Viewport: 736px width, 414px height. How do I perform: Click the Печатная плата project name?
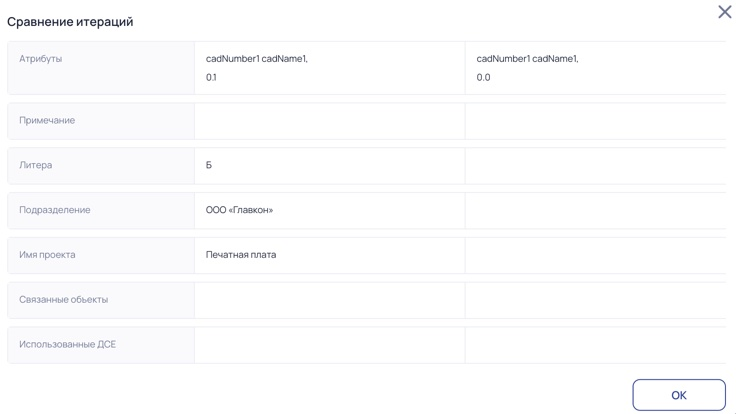(x=241, y=255)
